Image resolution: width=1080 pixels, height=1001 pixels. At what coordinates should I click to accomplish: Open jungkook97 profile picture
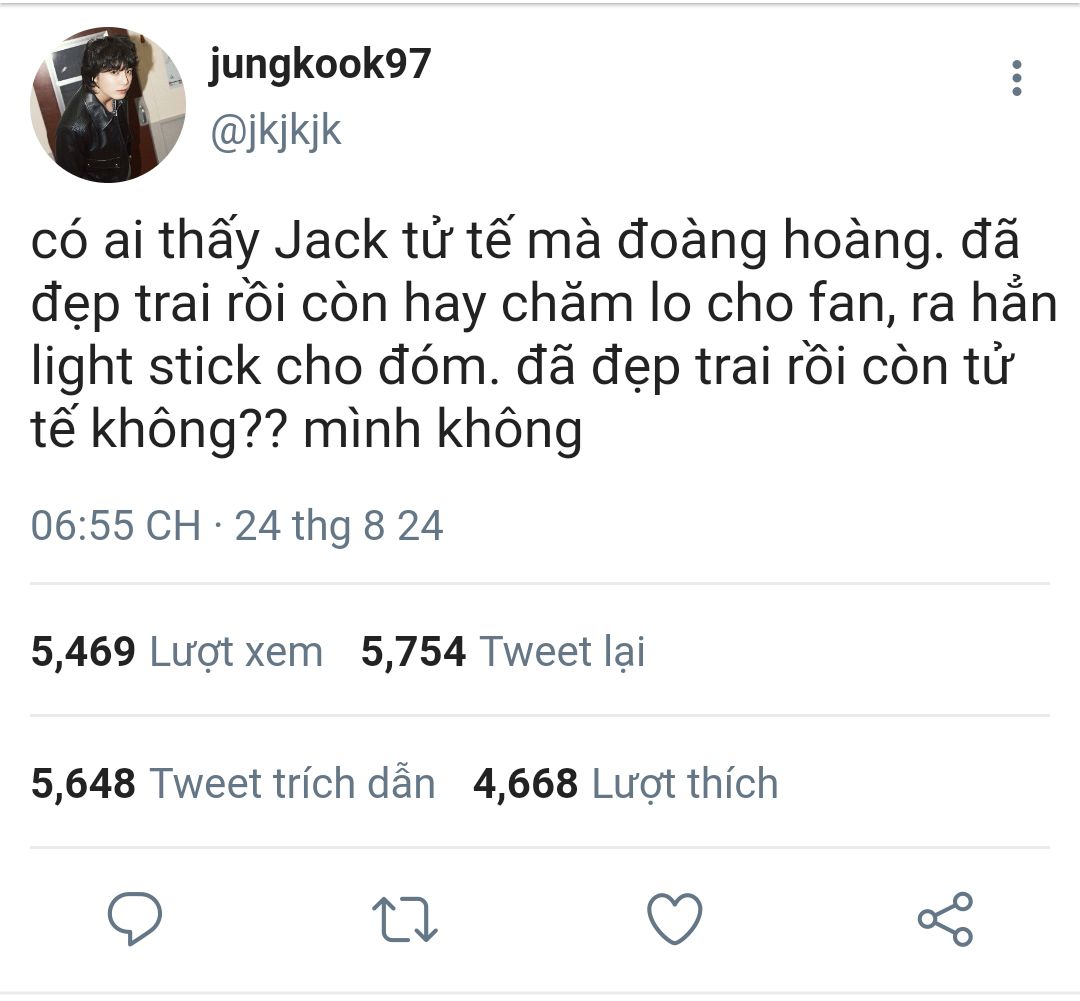click(x=108, y=105)
